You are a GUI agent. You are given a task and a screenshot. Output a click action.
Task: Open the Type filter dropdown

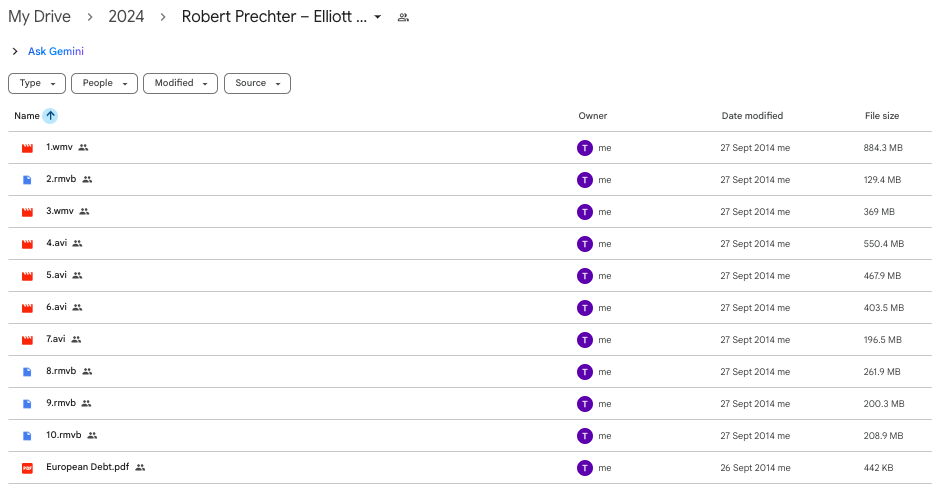[x=37, y=83]
